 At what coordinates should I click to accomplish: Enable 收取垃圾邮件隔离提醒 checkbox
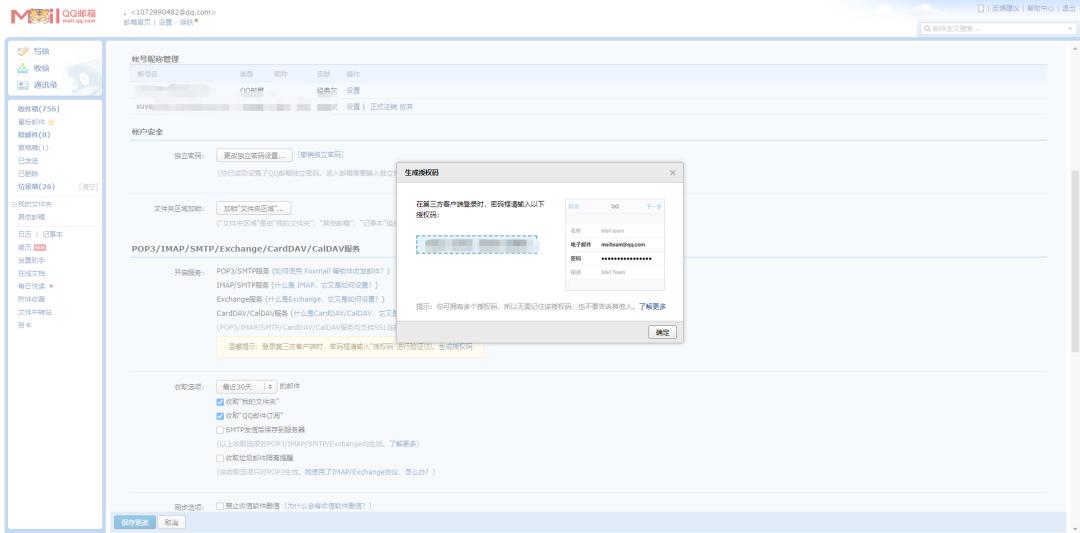[220, 458]
